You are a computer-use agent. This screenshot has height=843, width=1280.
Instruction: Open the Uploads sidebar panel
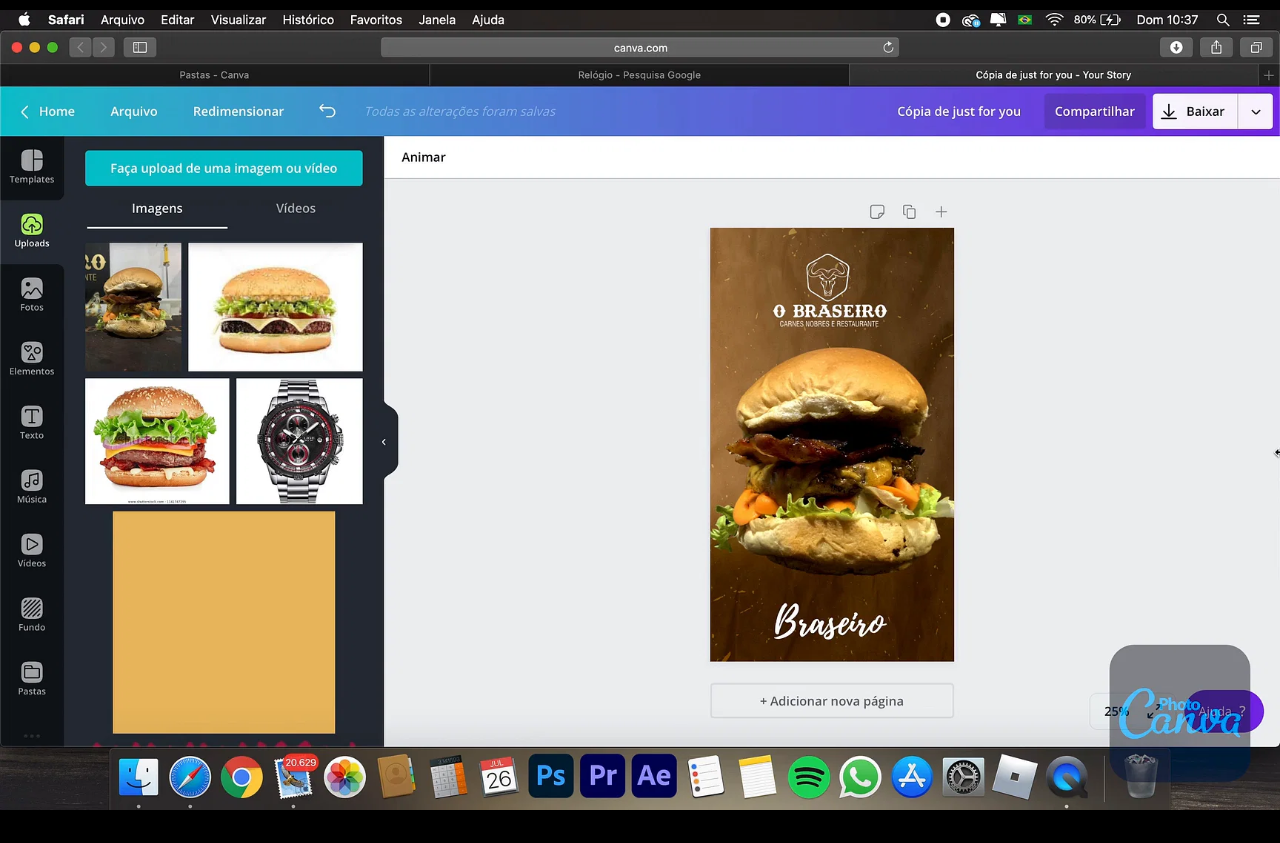[32, 231]
